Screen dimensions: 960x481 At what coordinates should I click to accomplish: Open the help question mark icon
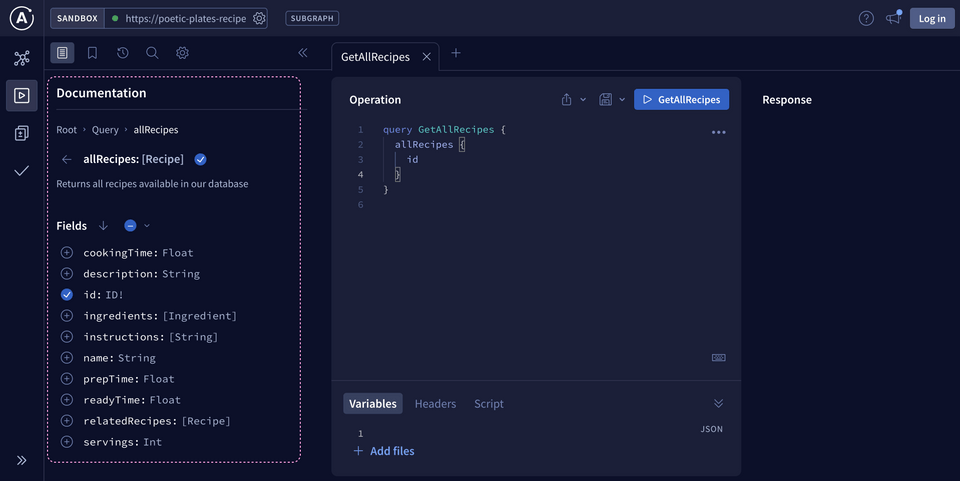pyautogui.click(x=866, y=18)
